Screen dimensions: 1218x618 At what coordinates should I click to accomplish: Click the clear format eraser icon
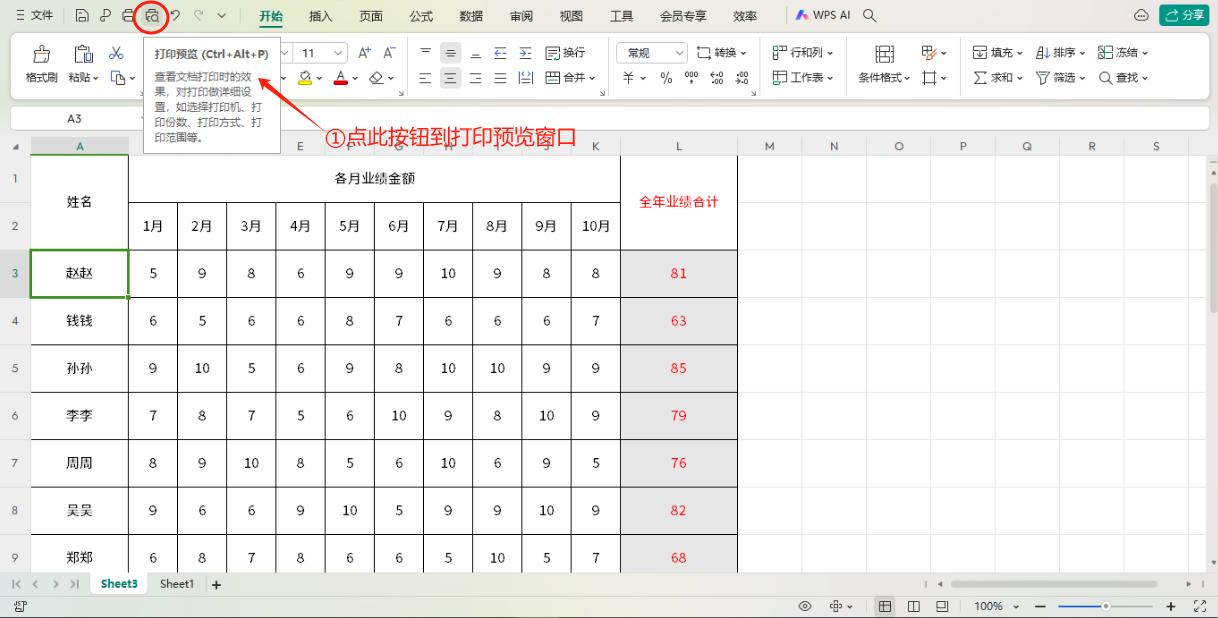tap(376, 77)
